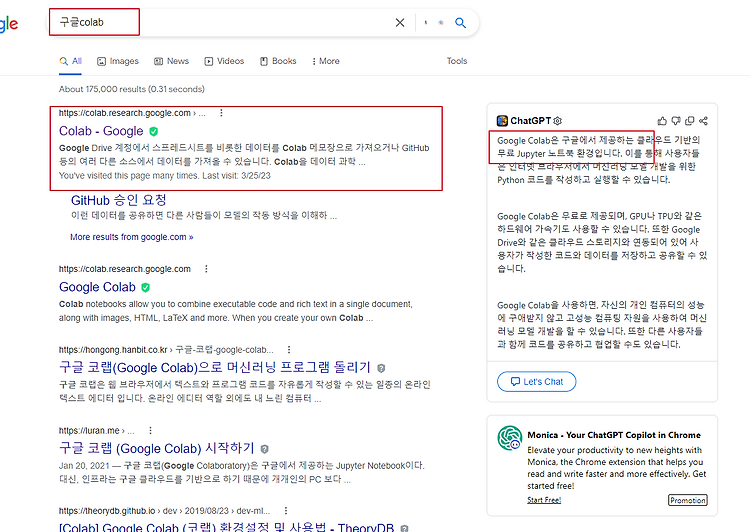Viewport: 750px width, 532px height.
Task: Click Start Free! in the Monica card
Action: click(544, 500)
